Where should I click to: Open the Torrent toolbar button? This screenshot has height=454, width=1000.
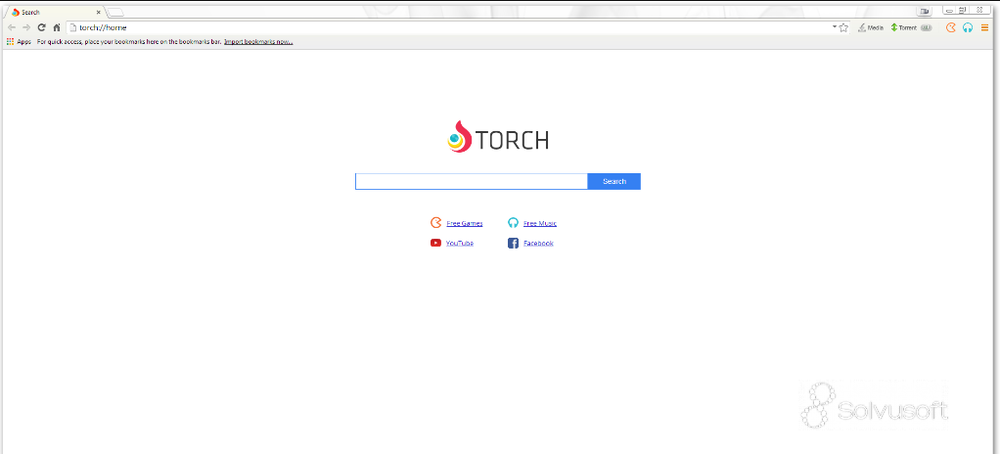coord(904,27)
